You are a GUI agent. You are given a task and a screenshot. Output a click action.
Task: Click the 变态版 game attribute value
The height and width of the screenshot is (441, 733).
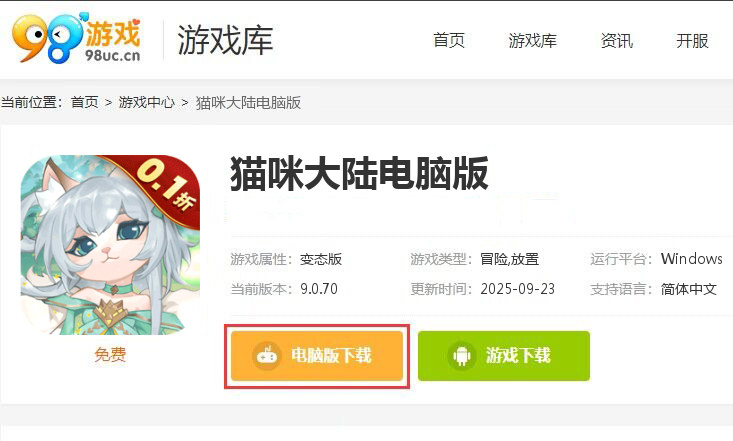321,259
